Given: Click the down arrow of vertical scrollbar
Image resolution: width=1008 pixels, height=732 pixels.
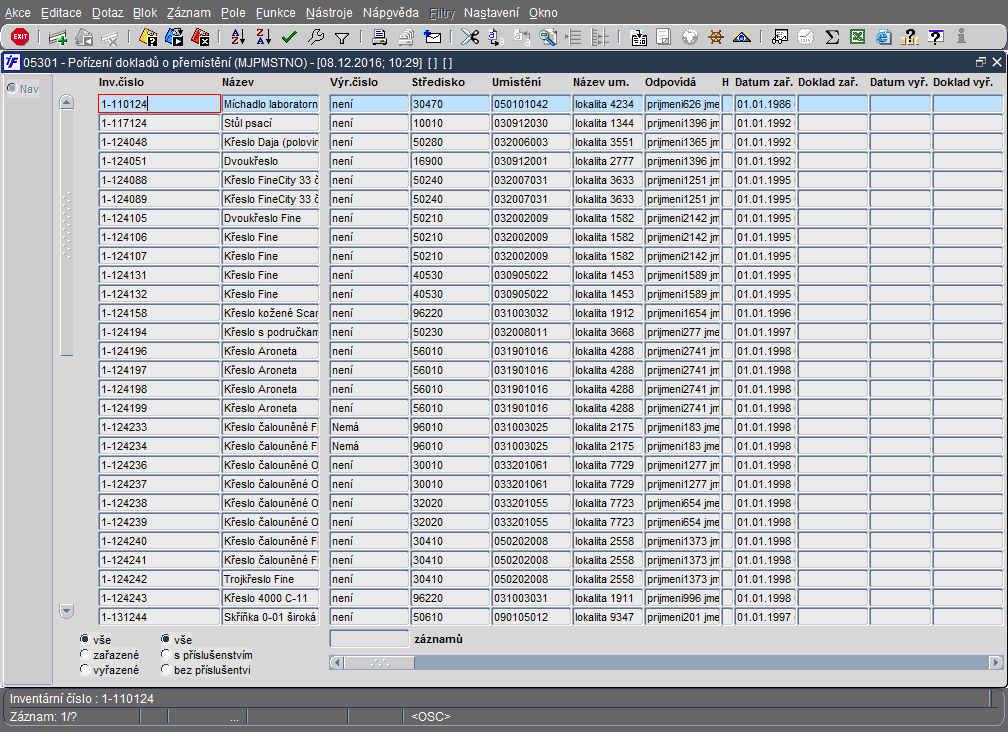Looking at the screenshot, I should (x=67, y=610).
